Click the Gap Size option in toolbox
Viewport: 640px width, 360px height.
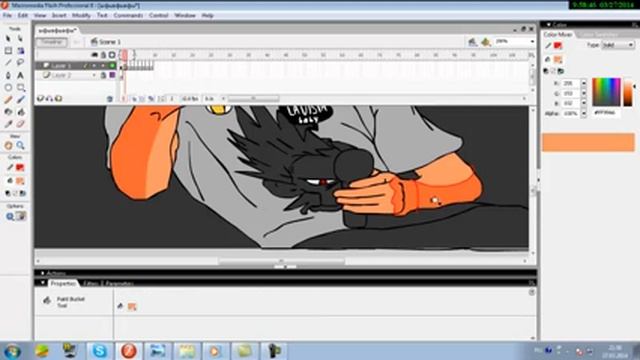10,216
